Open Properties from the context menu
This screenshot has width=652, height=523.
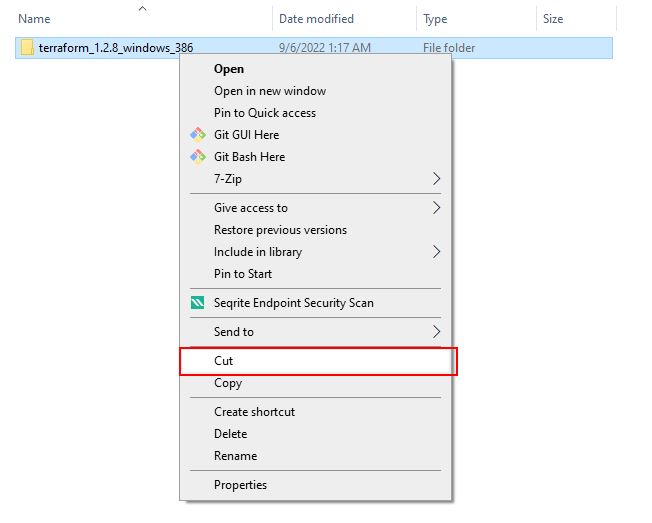(241, 485)
